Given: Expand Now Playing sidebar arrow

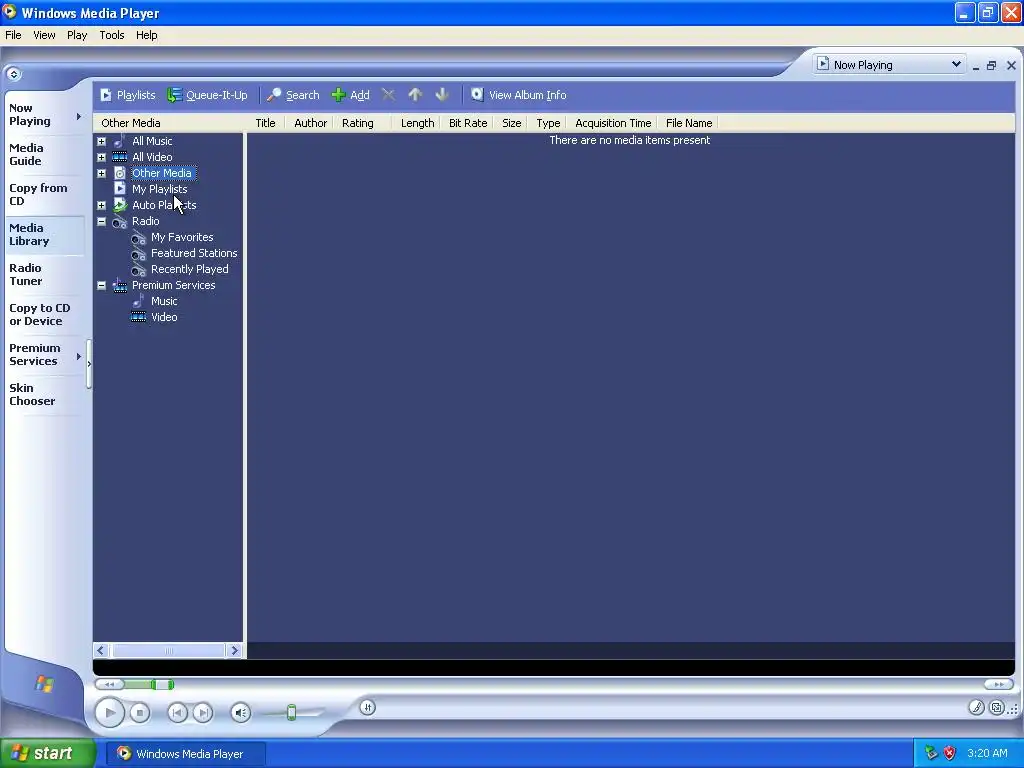Looking at the screenshot, I should coord(78,116).
